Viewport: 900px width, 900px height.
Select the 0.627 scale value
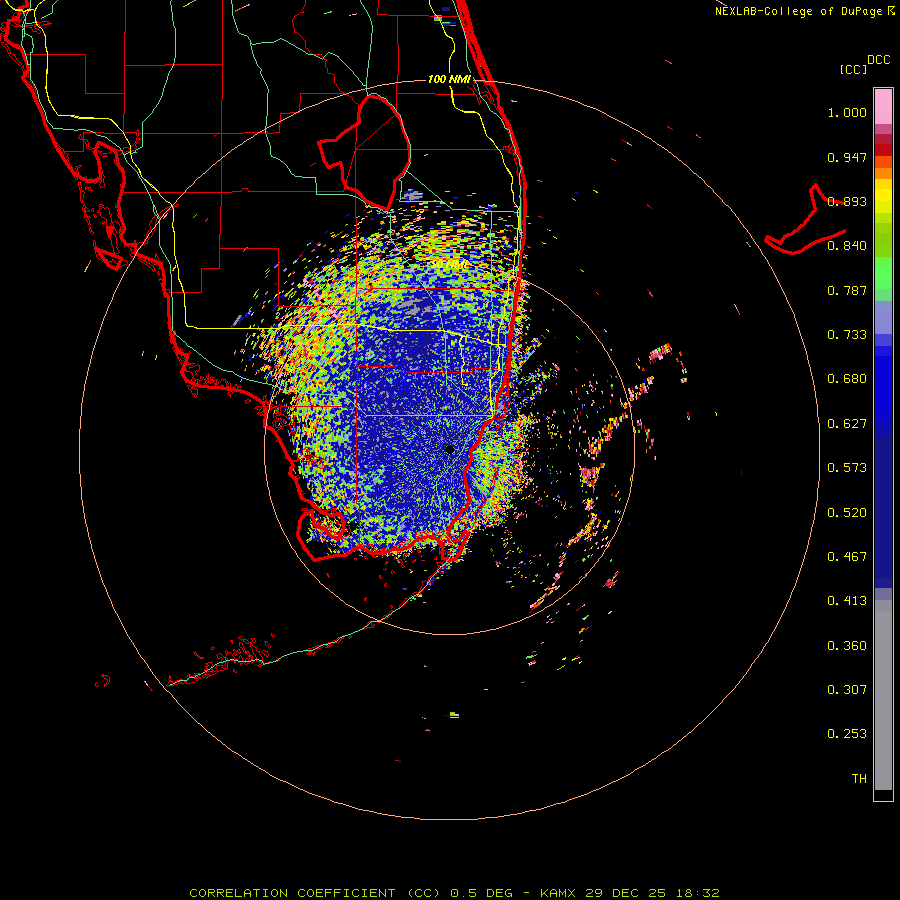click(x=847, y=424)
